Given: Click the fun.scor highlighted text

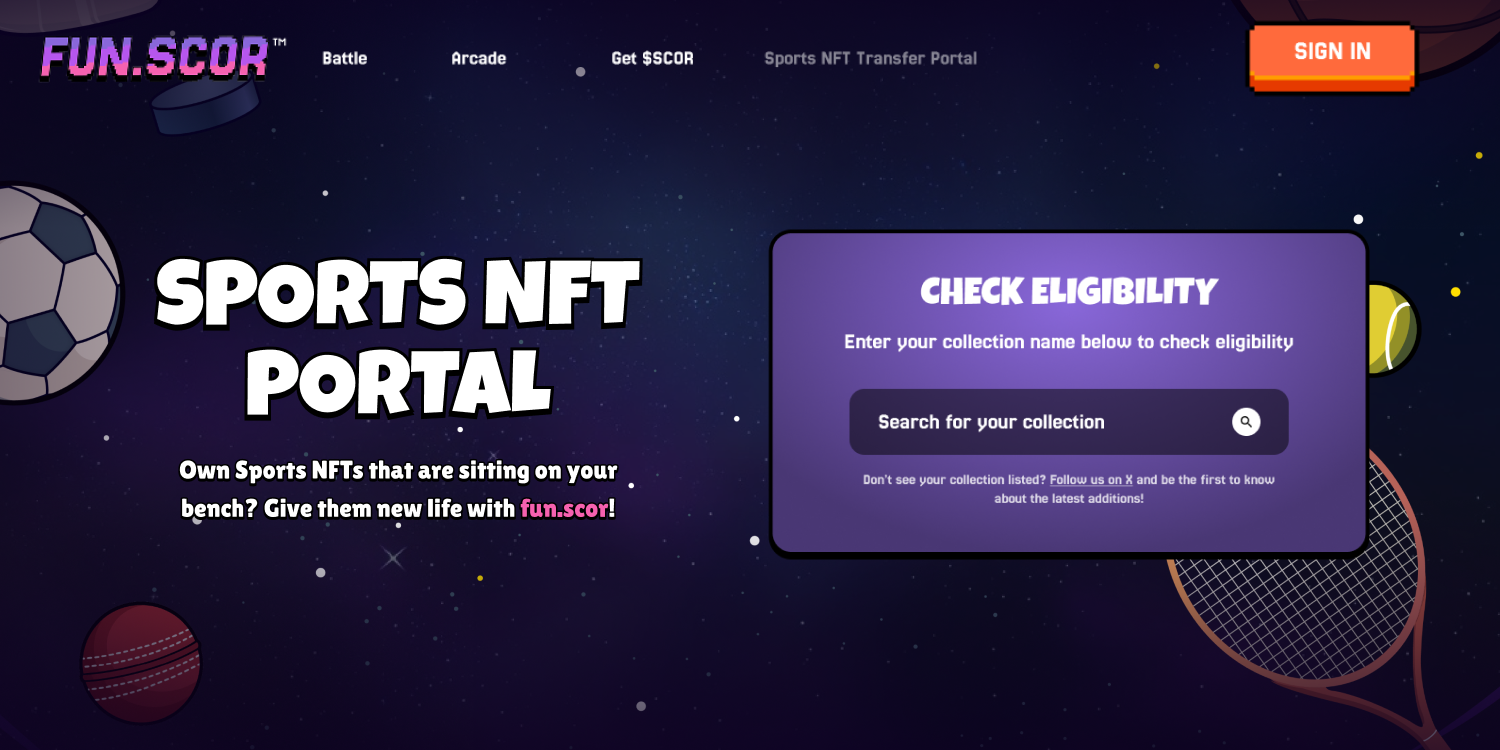Looking at the screenshot, I should tap(566, 508).
